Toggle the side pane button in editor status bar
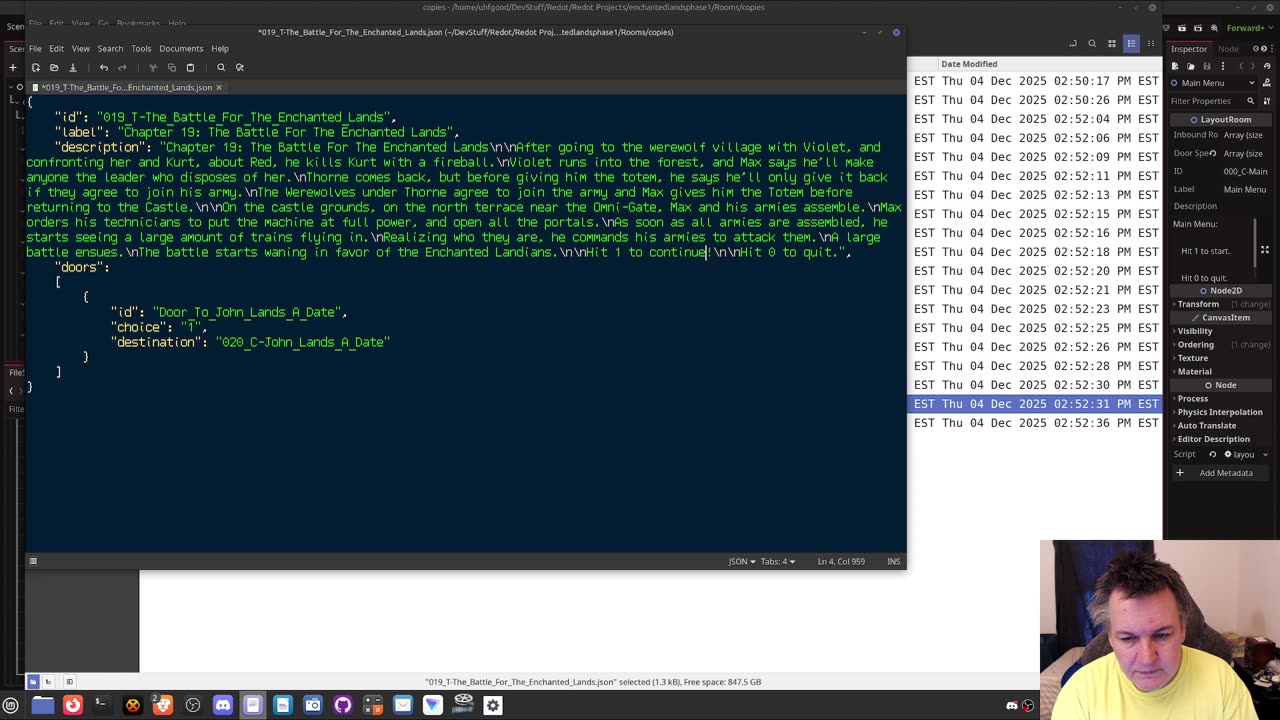This screenshot has width=1280, height=720. (33, 561)
